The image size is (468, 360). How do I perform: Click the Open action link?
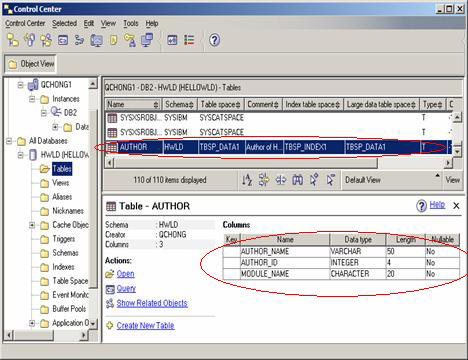click(x=125, y=274)
